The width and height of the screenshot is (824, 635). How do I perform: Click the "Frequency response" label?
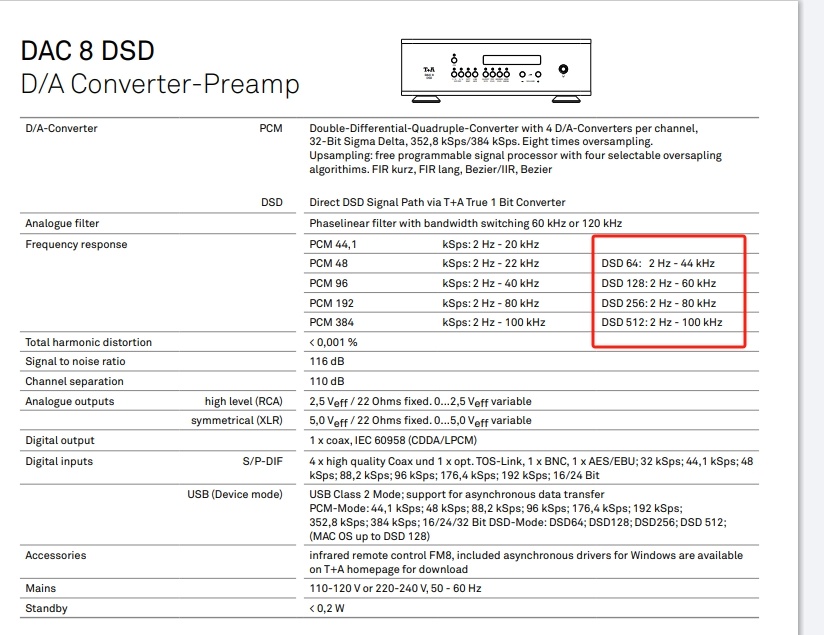coord(76,244)
